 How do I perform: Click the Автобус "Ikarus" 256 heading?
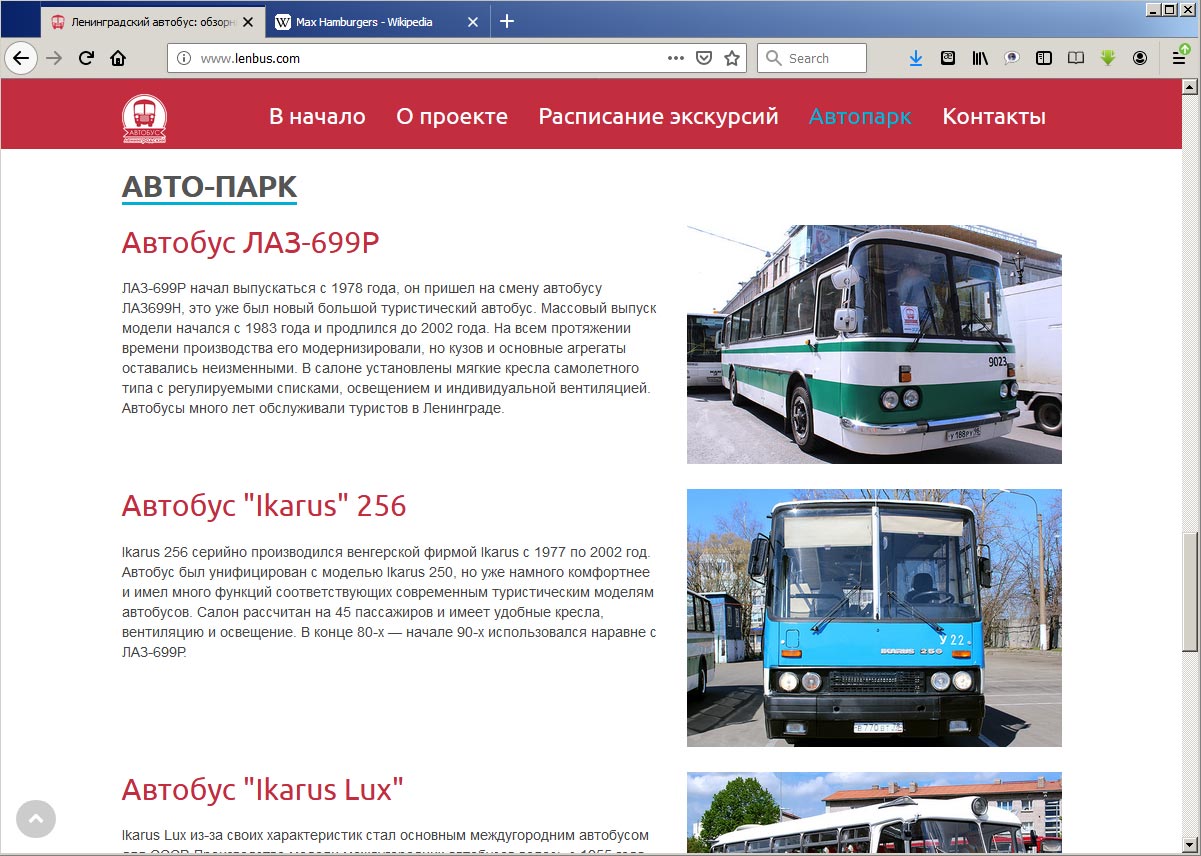[264, 506]
